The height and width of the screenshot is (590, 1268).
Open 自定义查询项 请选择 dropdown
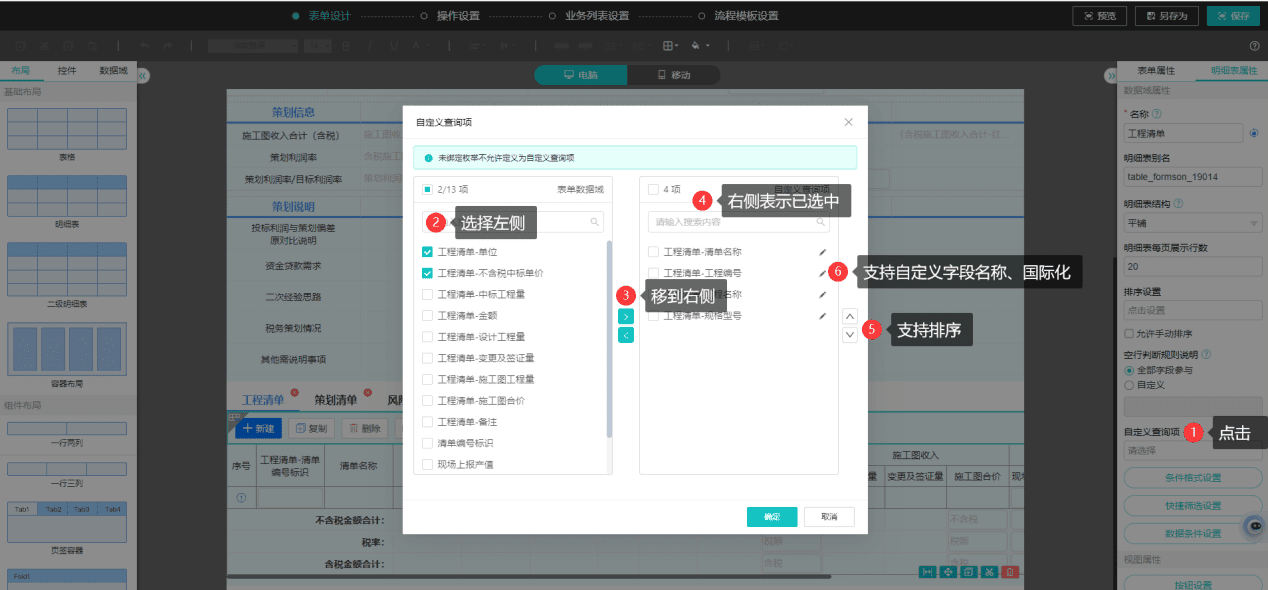click(x=1192, y=450)
